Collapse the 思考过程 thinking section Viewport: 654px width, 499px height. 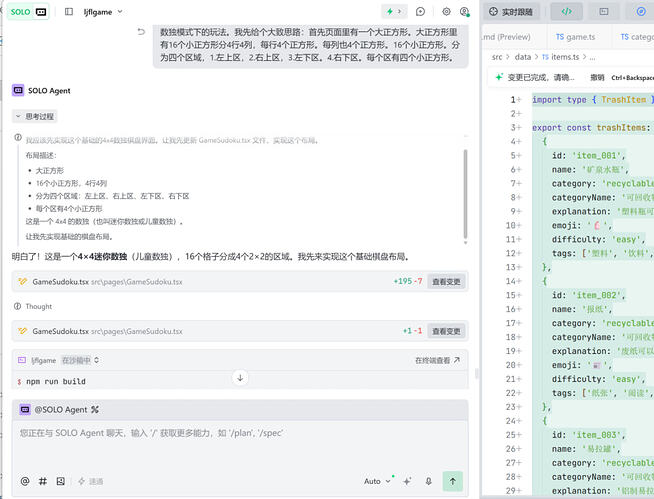tap(35, 116)
